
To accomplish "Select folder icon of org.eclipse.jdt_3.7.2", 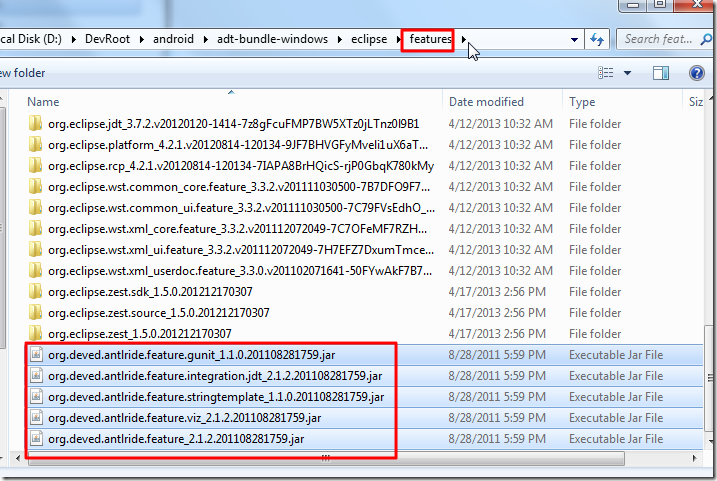I will pyautogui.click(x=35, y=123).
